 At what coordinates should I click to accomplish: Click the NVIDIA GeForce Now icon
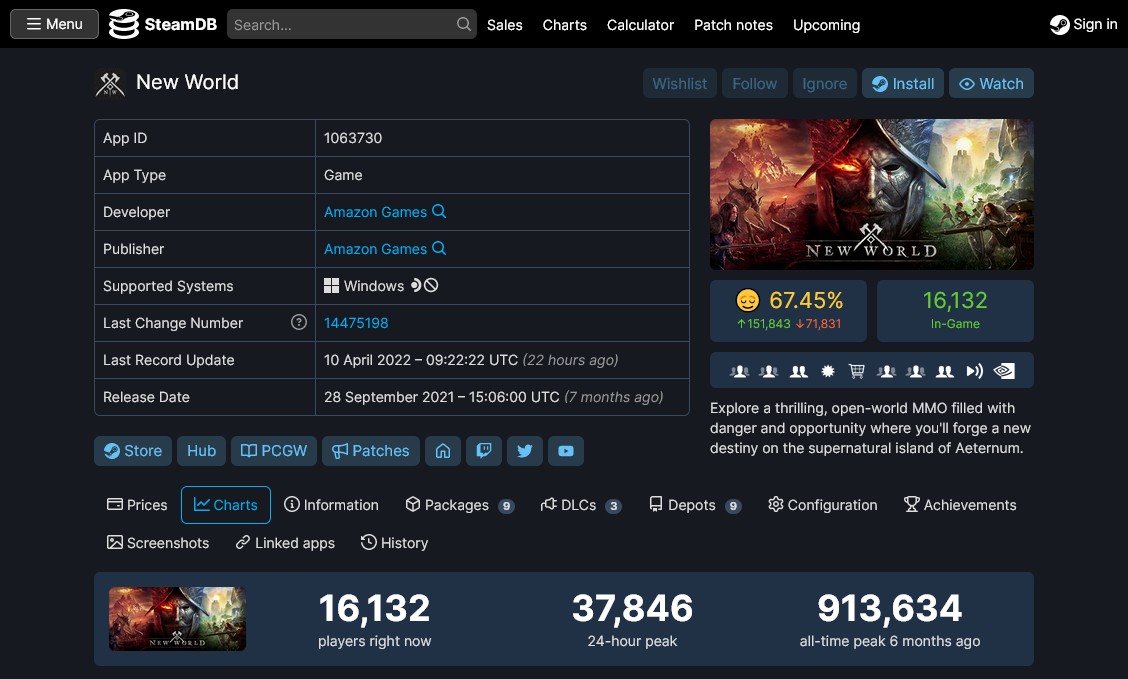[1004, 371]
